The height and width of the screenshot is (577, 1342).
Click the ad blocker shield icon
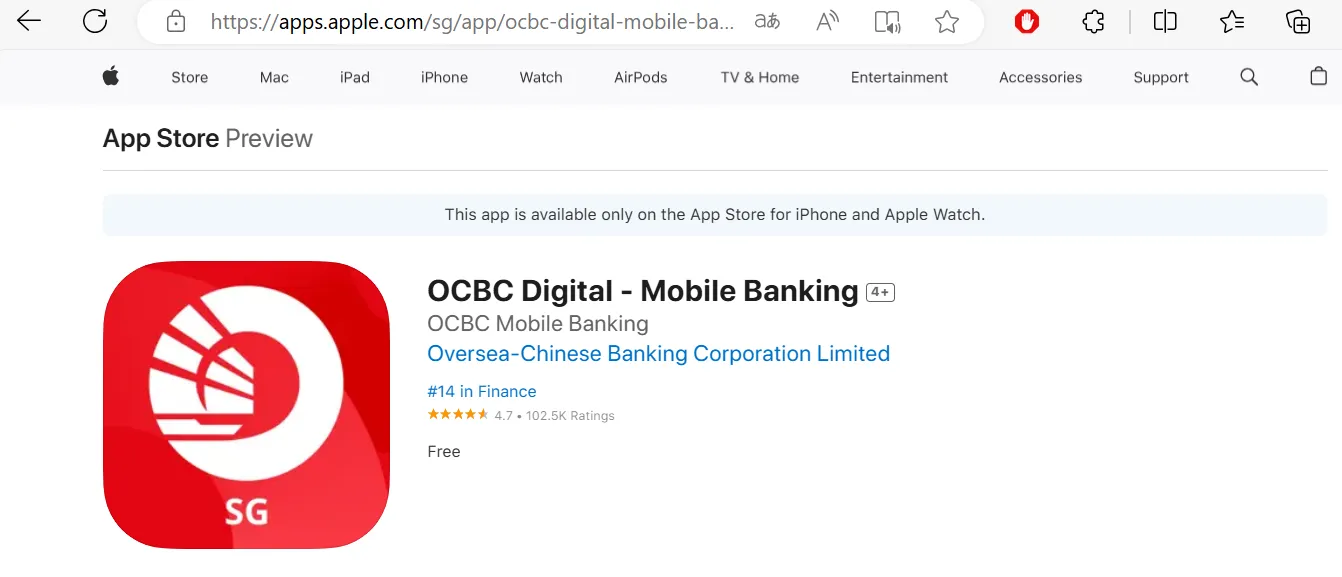click(x=1026, y=21)
